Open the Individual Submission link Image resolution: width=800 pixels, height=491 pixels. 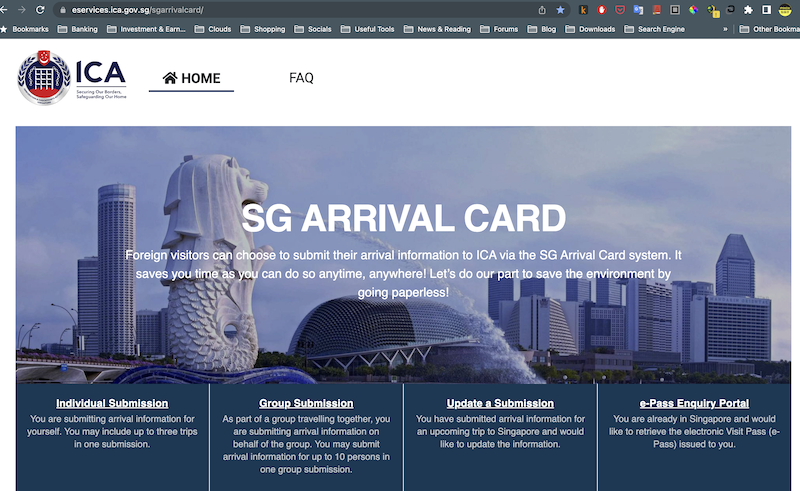pos(112,403)
